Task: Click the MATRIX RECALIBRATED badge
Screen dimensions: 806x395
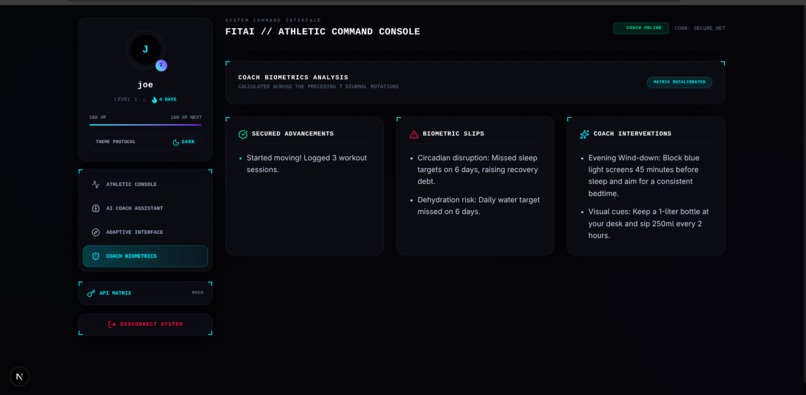Action: tap(679, 82)
